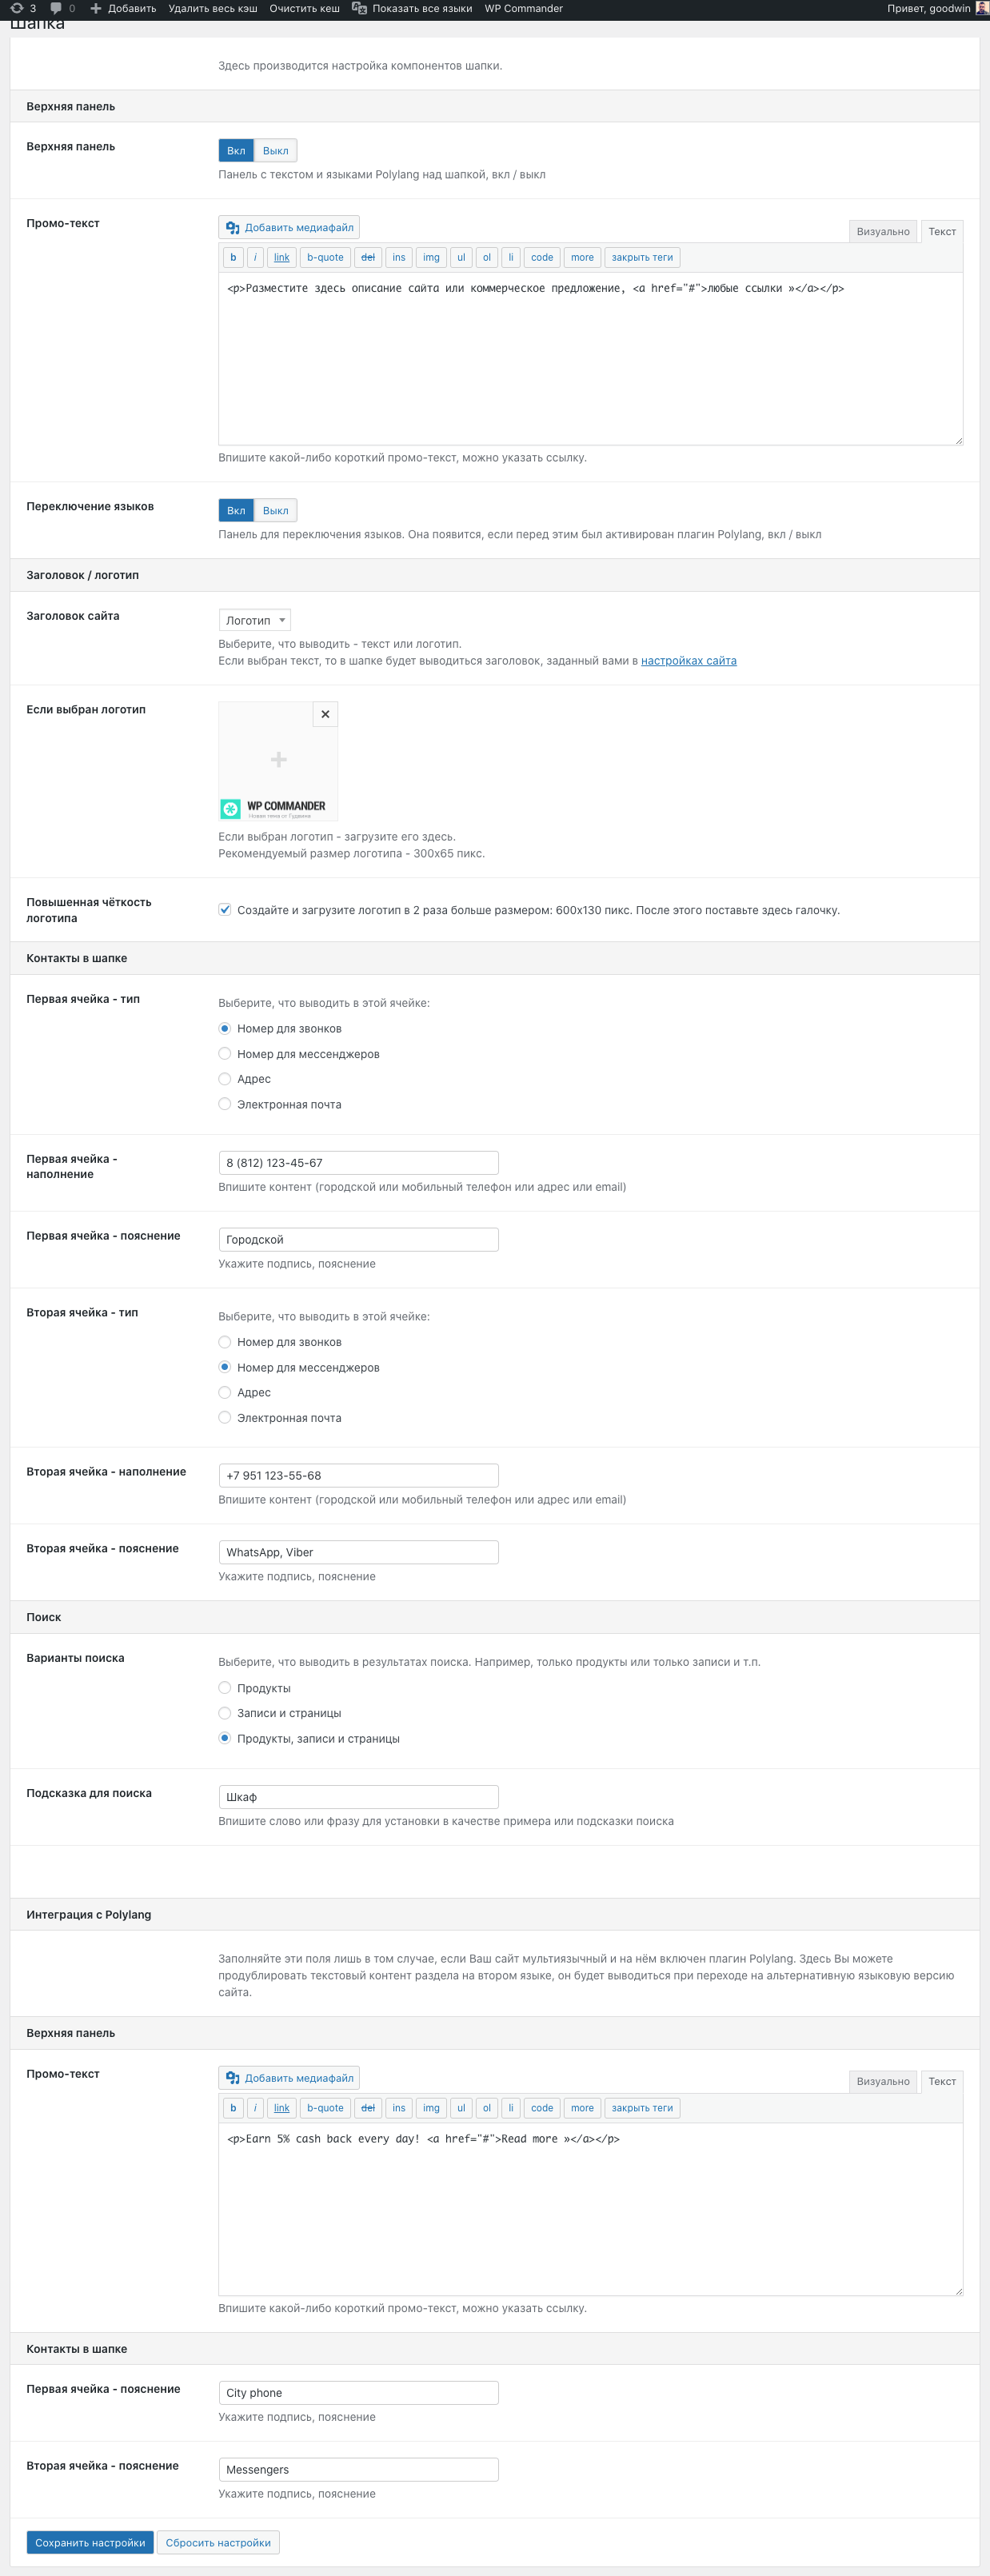
Task: Open WP Commander admin bar menu
Action: (523, 8)
